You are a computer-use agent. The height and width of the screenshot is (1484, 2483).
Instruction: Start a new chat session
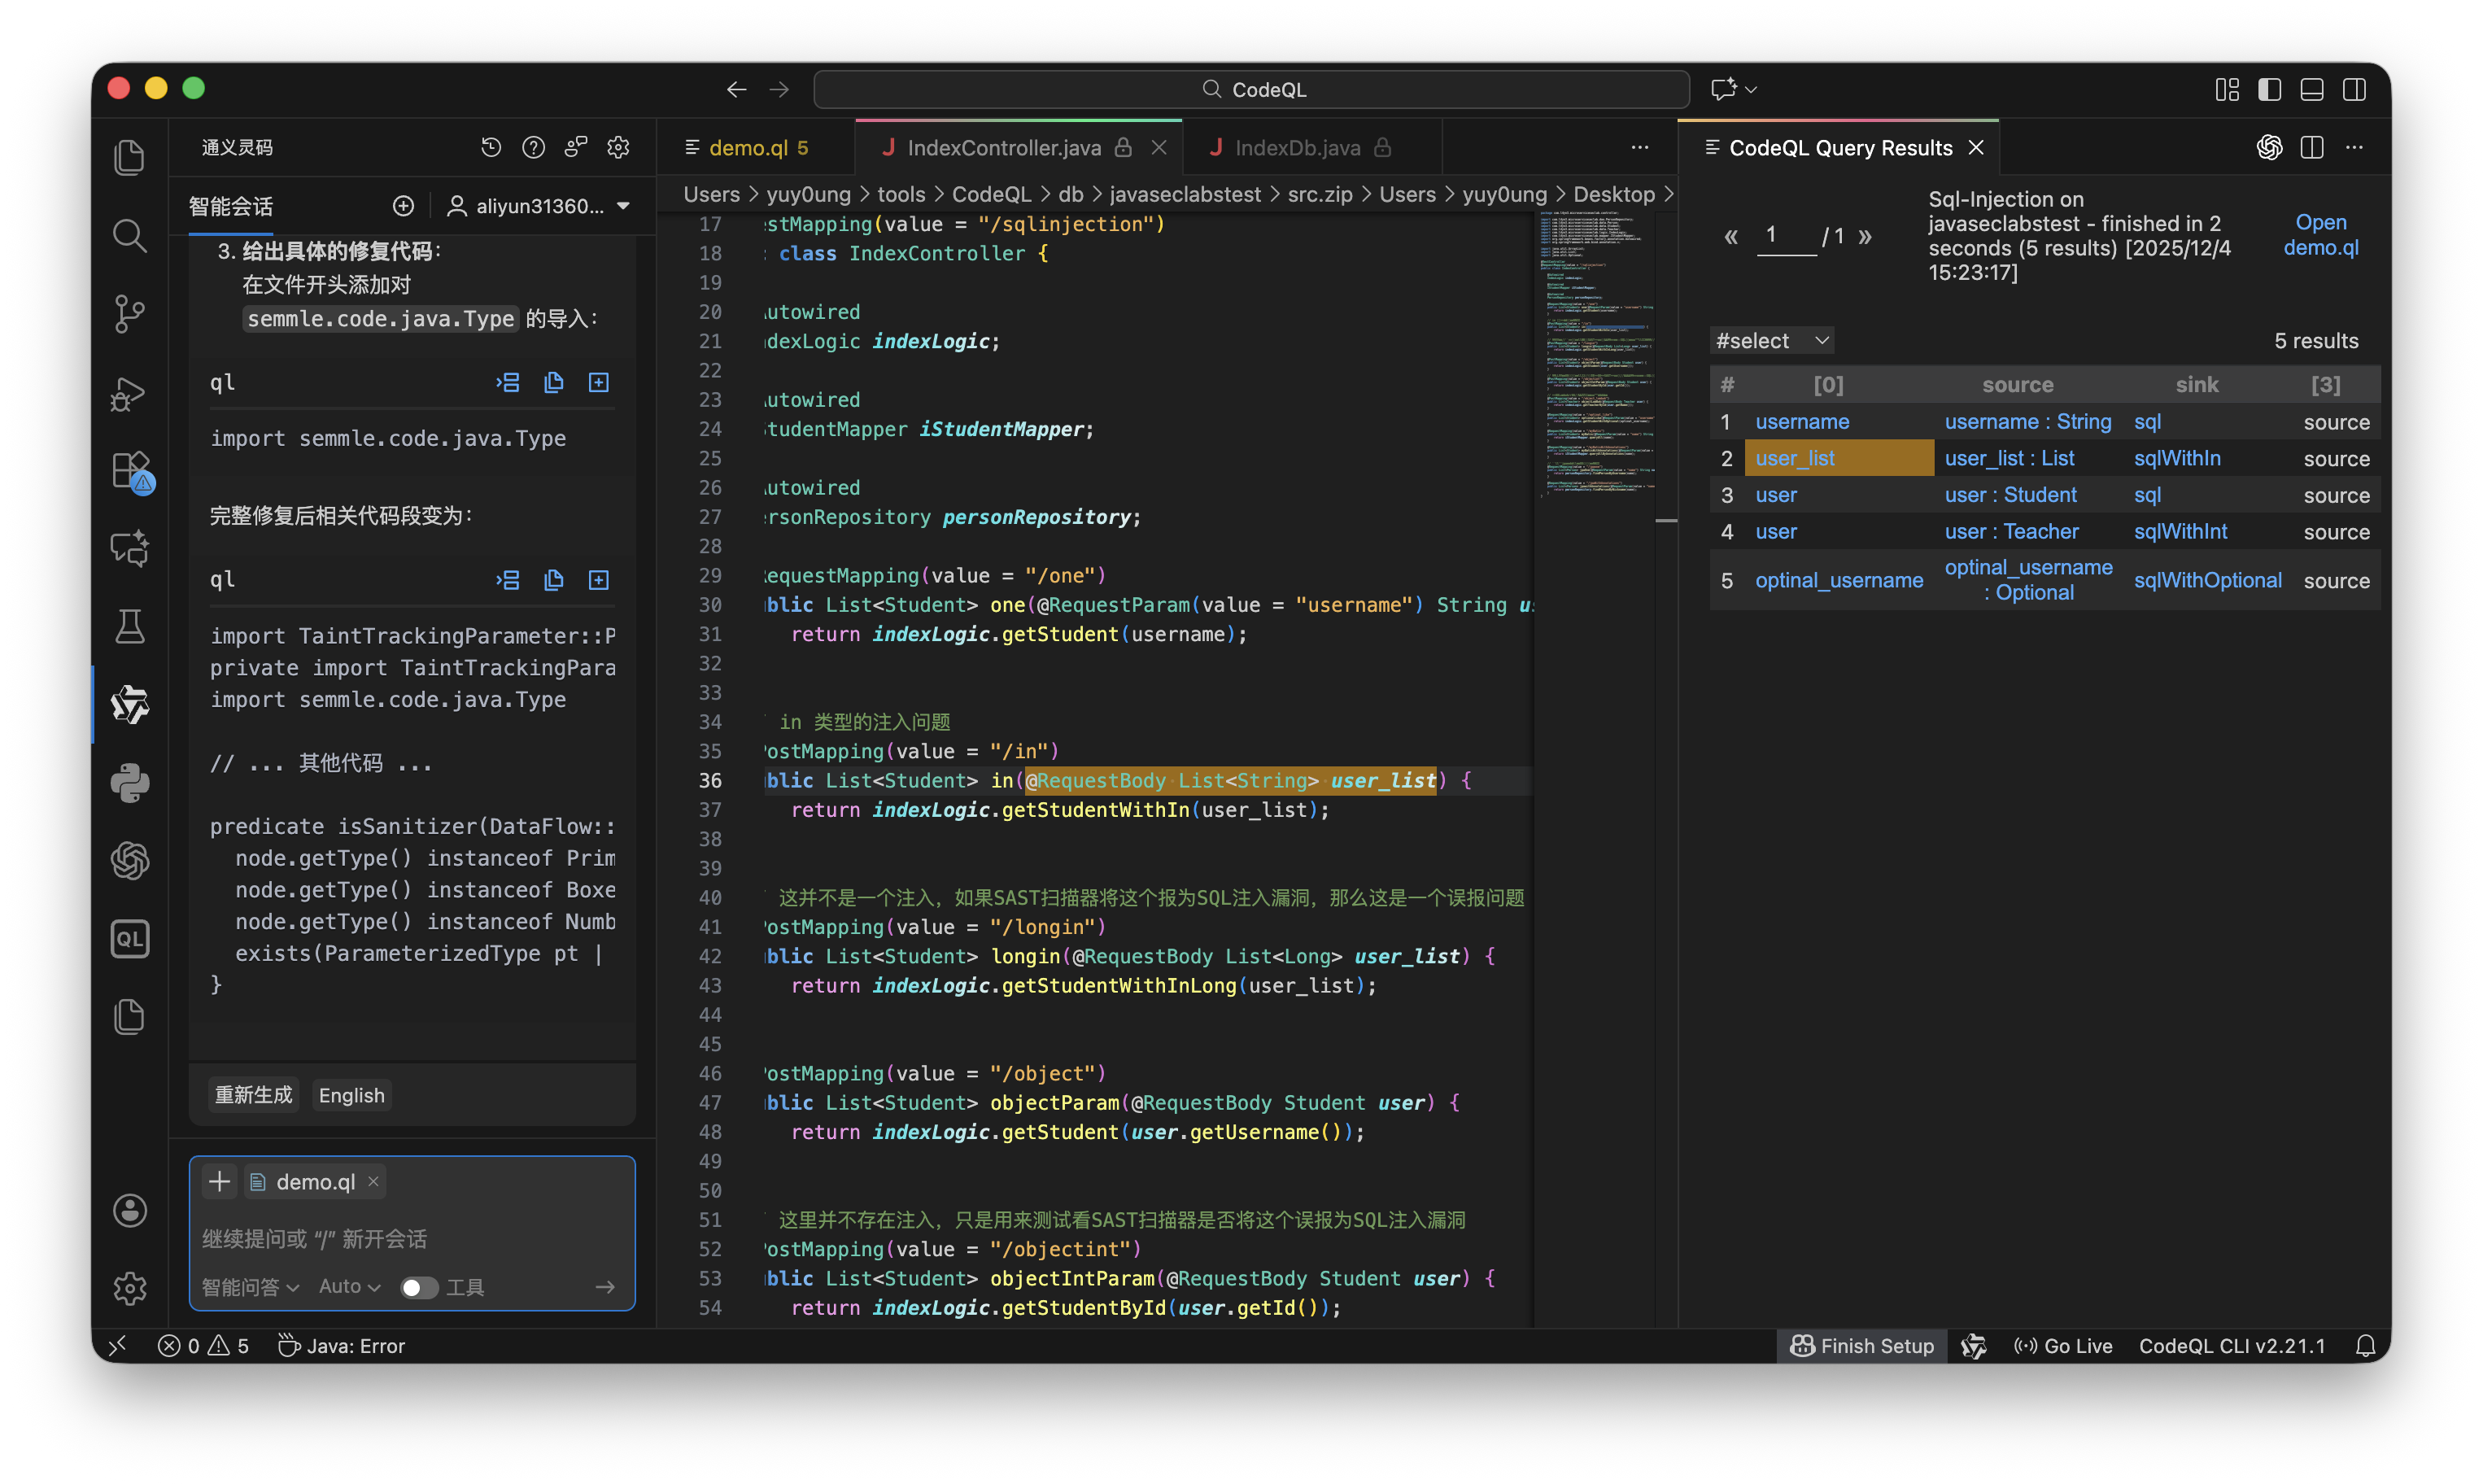(x=403, y=206)
